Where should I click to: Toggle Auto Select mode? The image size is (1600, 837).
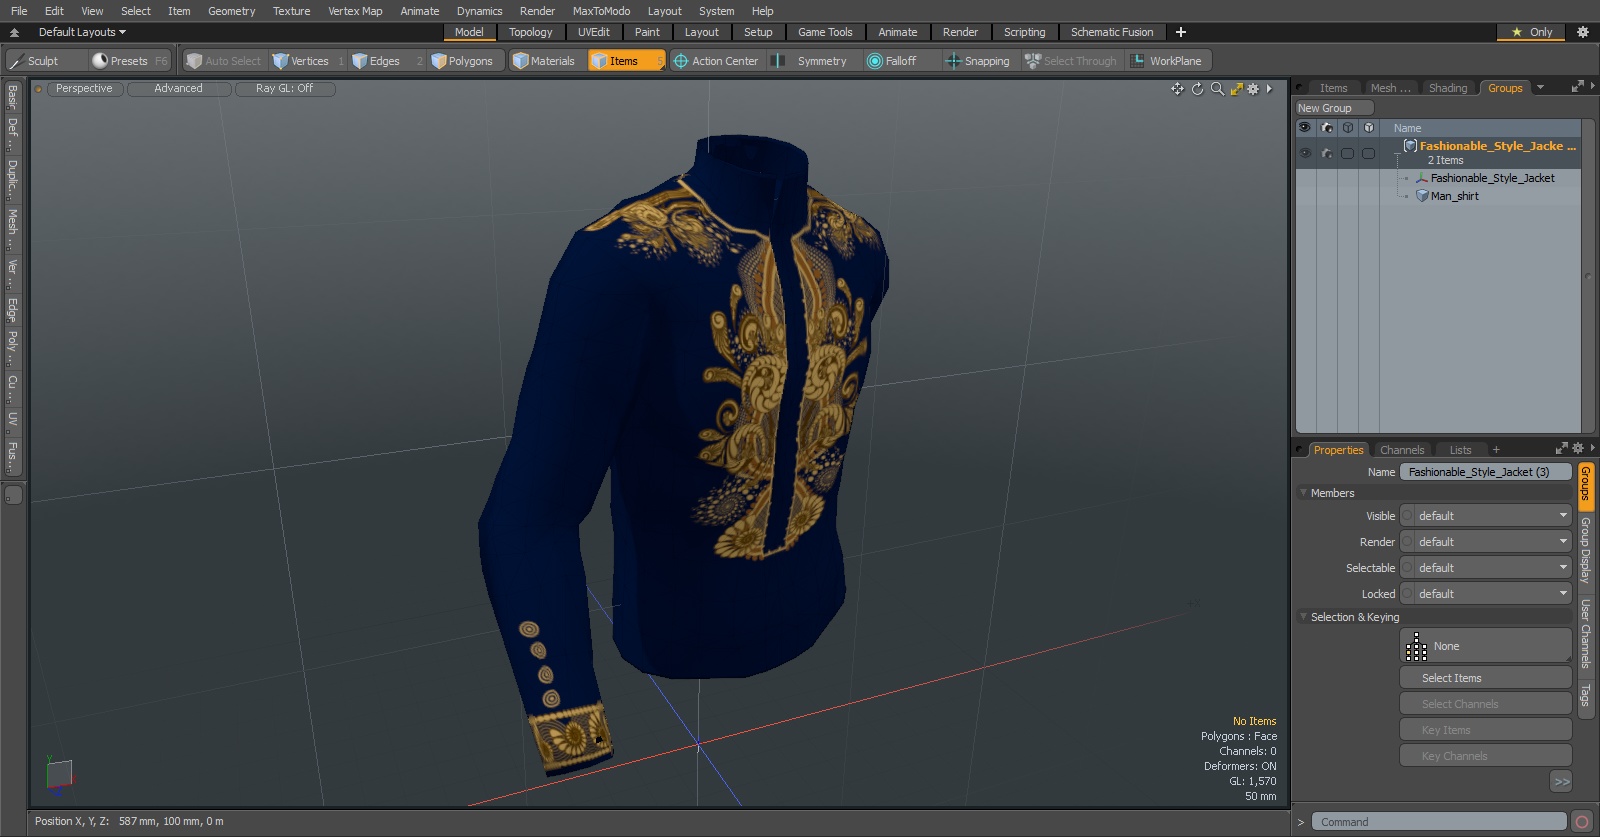coord(224,61)
